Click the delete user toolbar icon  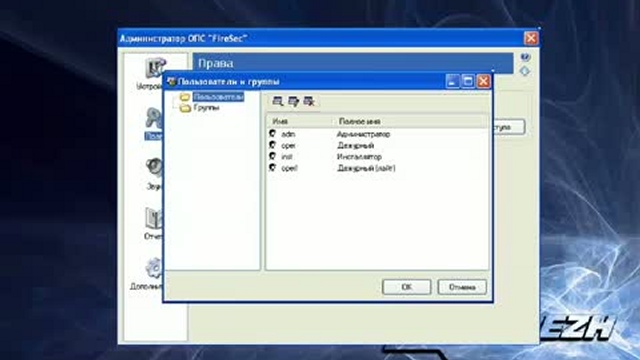(309, 102)
